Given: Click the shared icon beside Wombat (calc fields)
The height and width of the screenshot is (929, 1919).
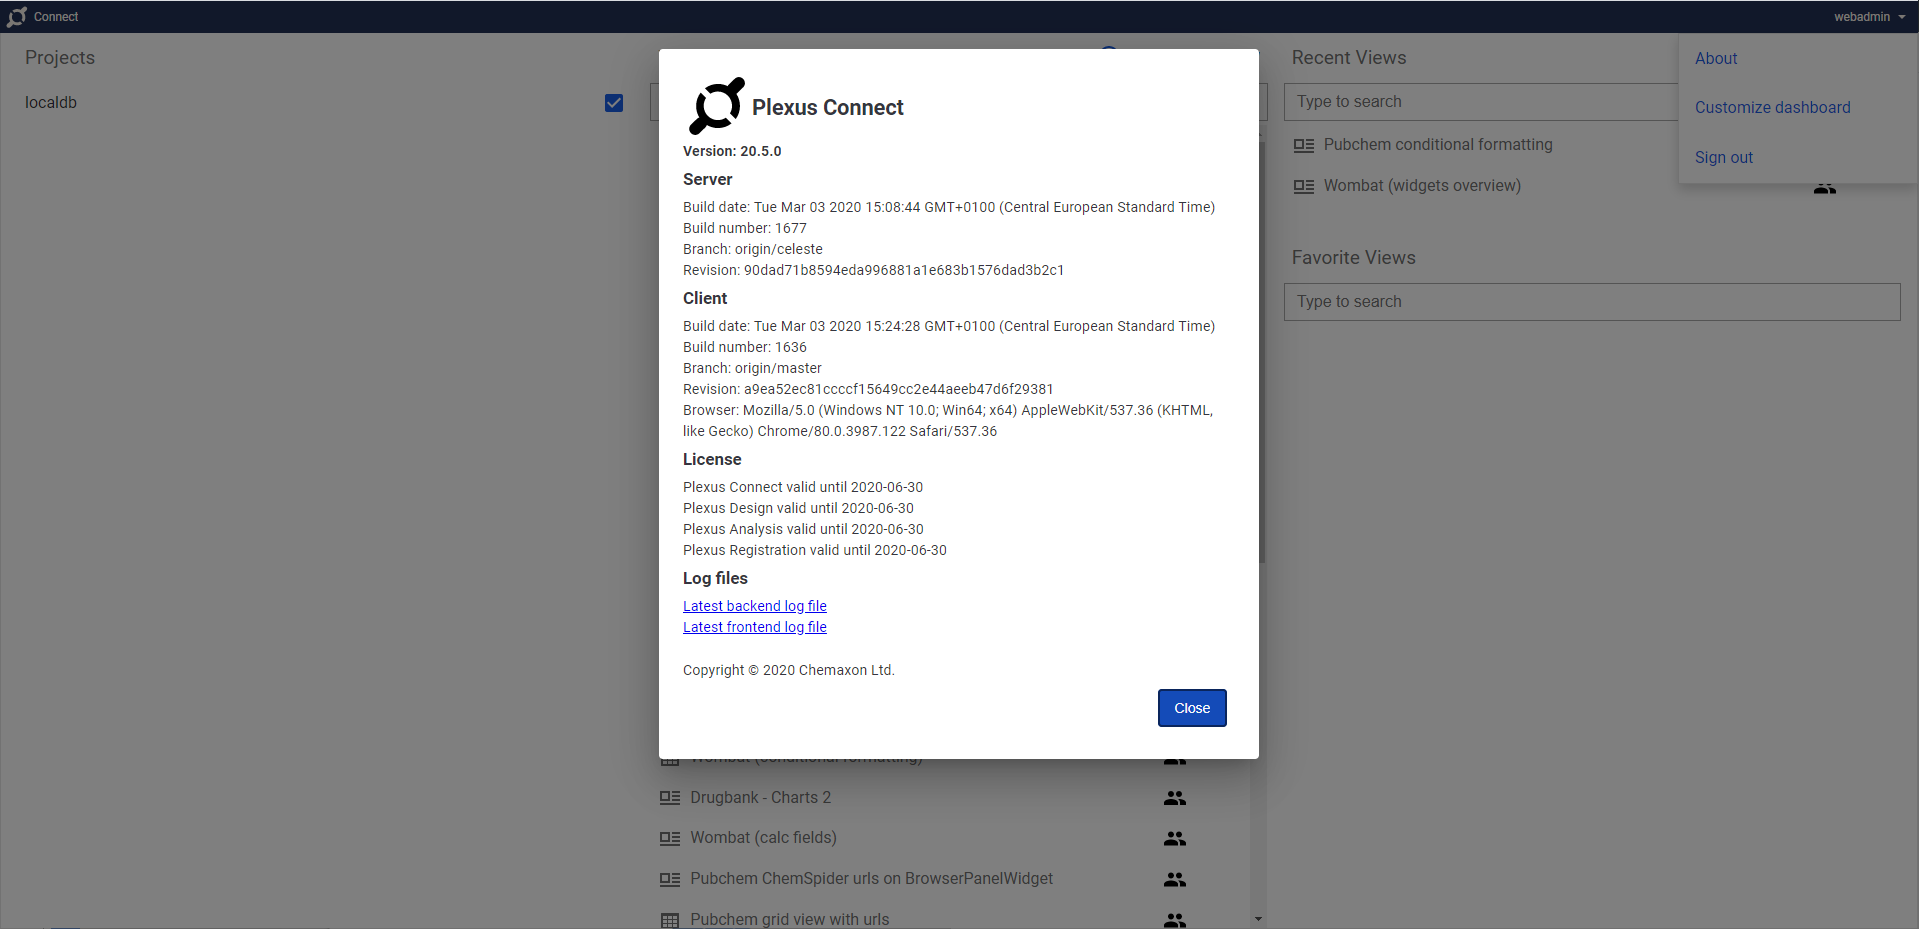Looking at the screenshot, I should [1174, 839].
